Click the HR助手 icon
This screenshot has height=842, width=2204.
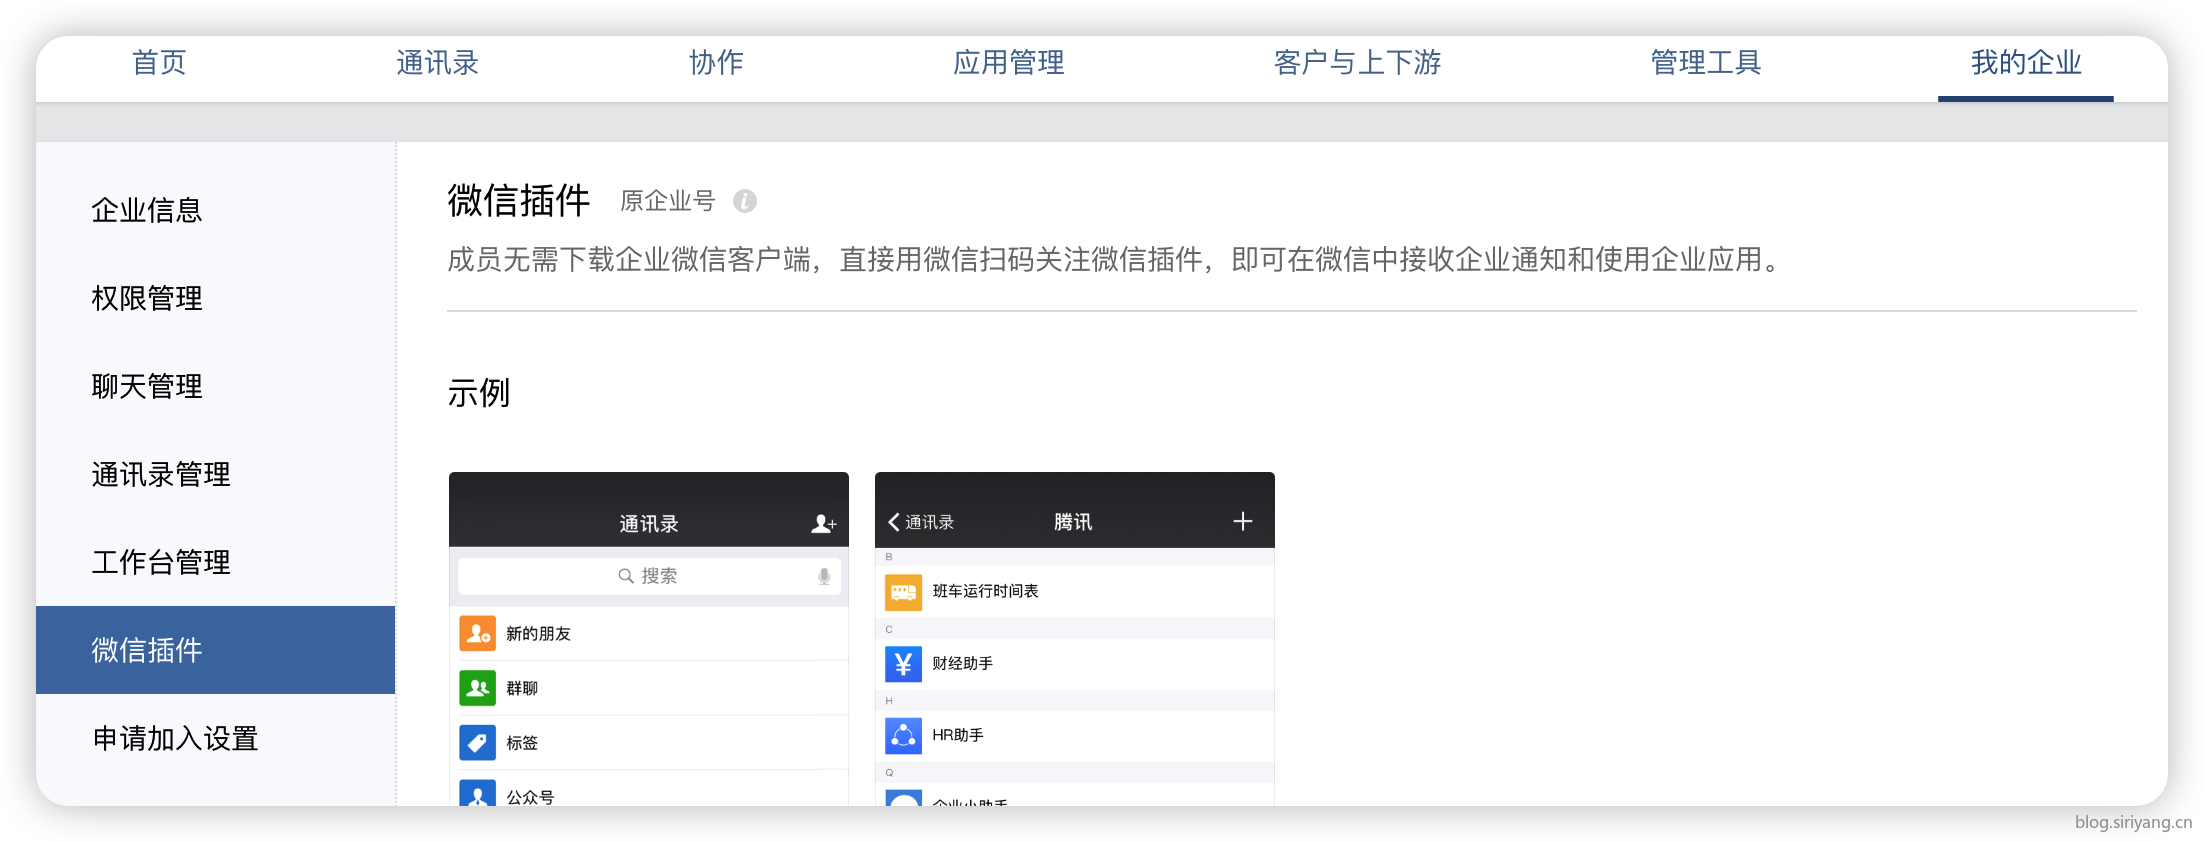pos(904,736)
